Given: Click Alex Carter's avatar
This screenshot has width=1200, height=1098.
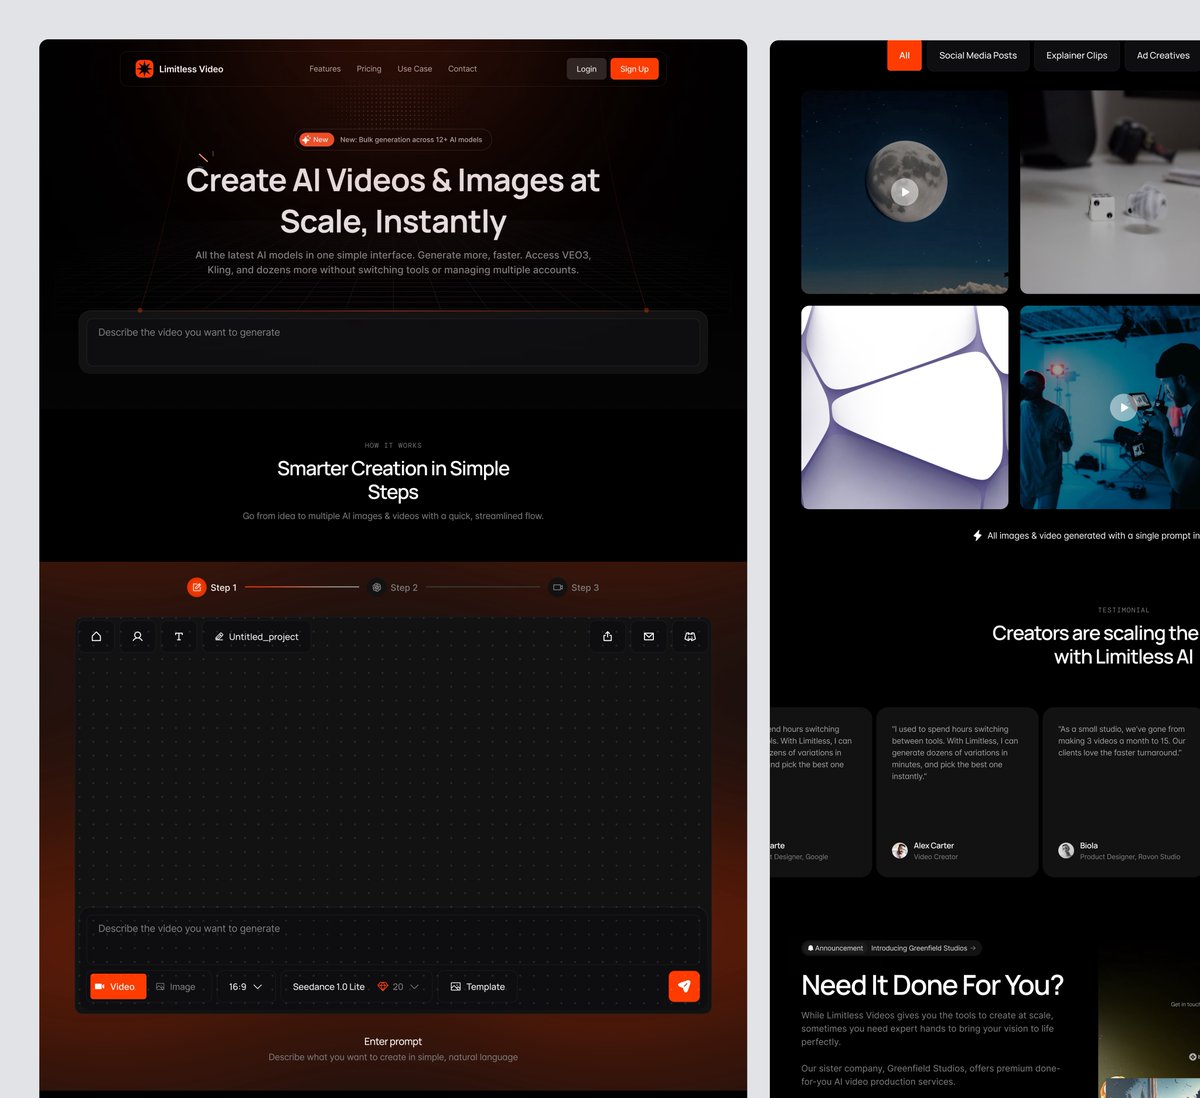Looking at the screenshot, I should 900,850.
